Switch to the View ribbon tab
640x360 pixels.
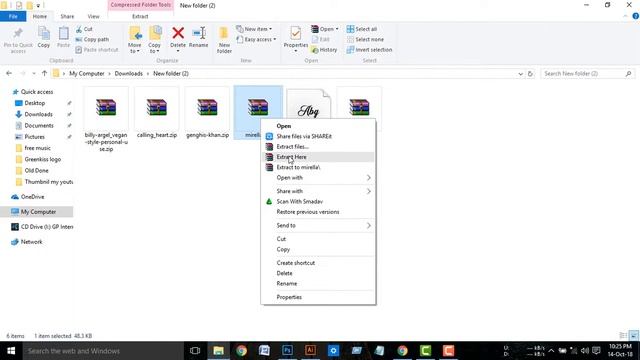(x=93, y=16)
